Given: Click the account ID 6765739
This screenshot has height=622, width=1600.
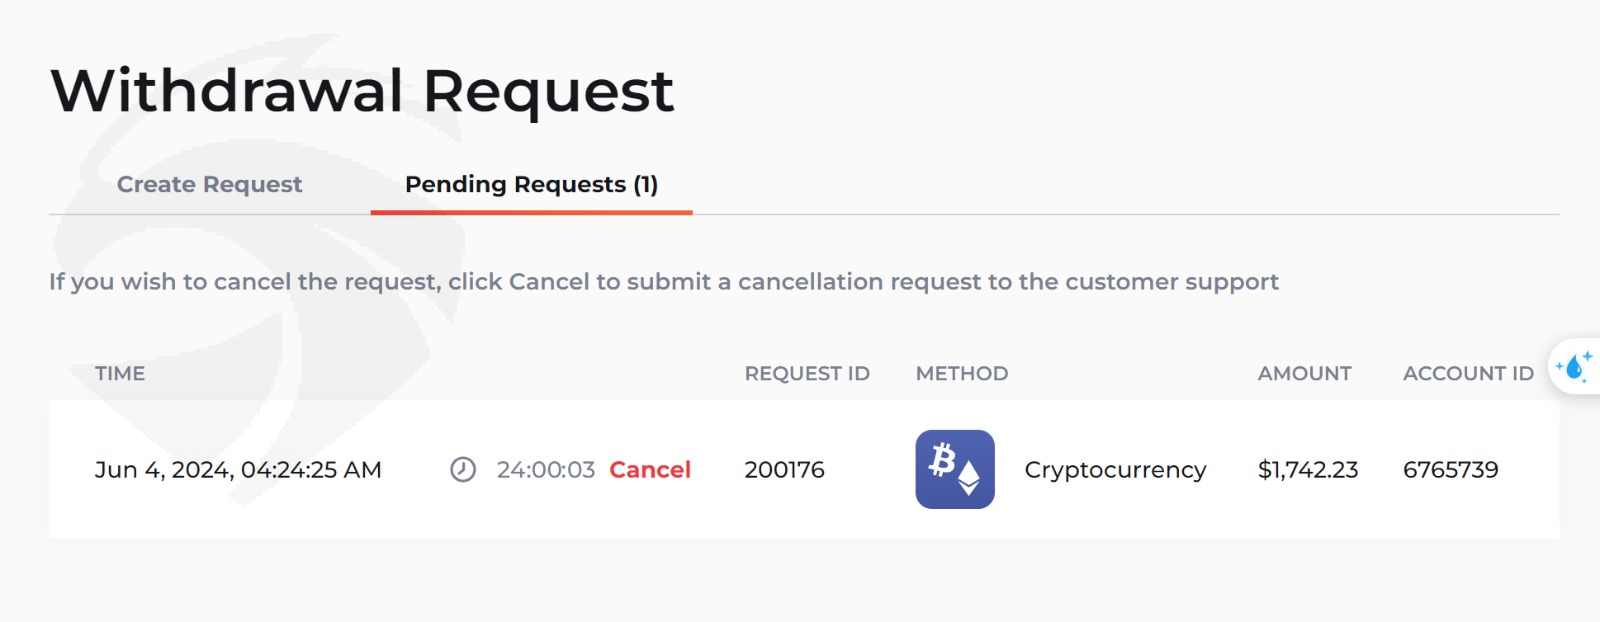Looking at the screenshot, I should pyautogui.click(x=1450, y=469).
